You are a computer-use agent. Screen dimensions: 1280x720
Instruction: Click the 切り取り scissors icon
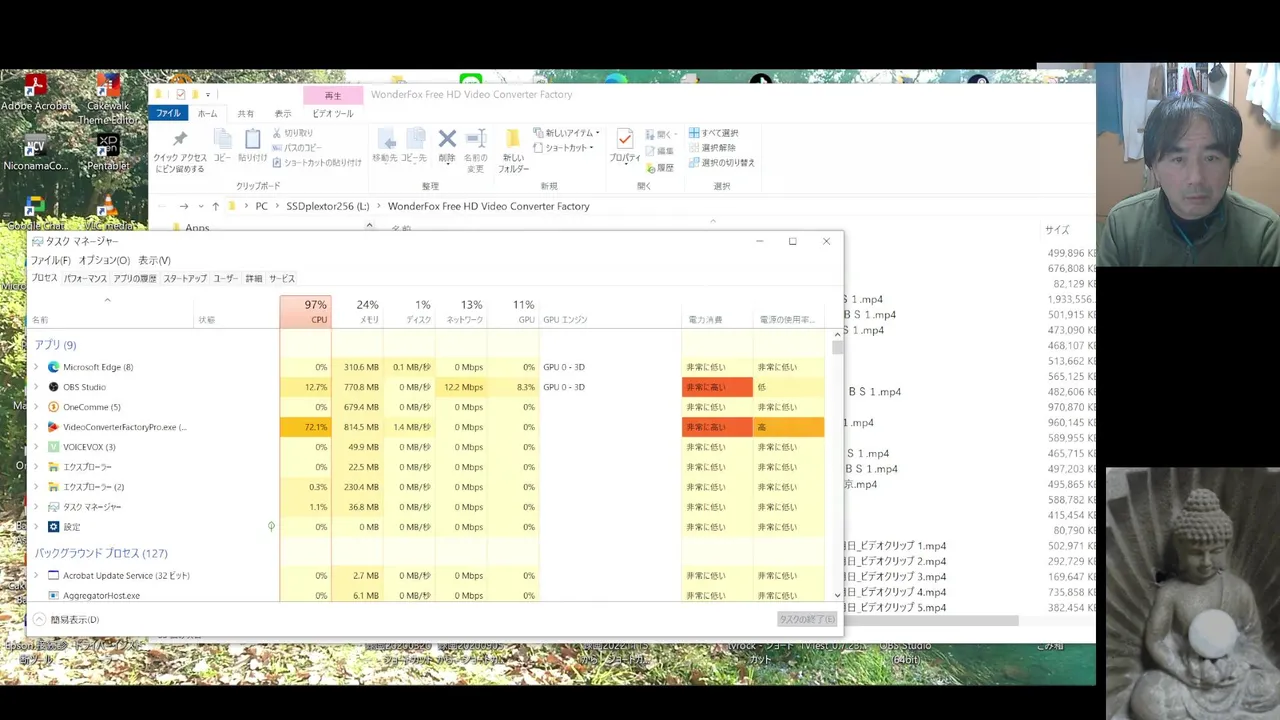(277, 133)
